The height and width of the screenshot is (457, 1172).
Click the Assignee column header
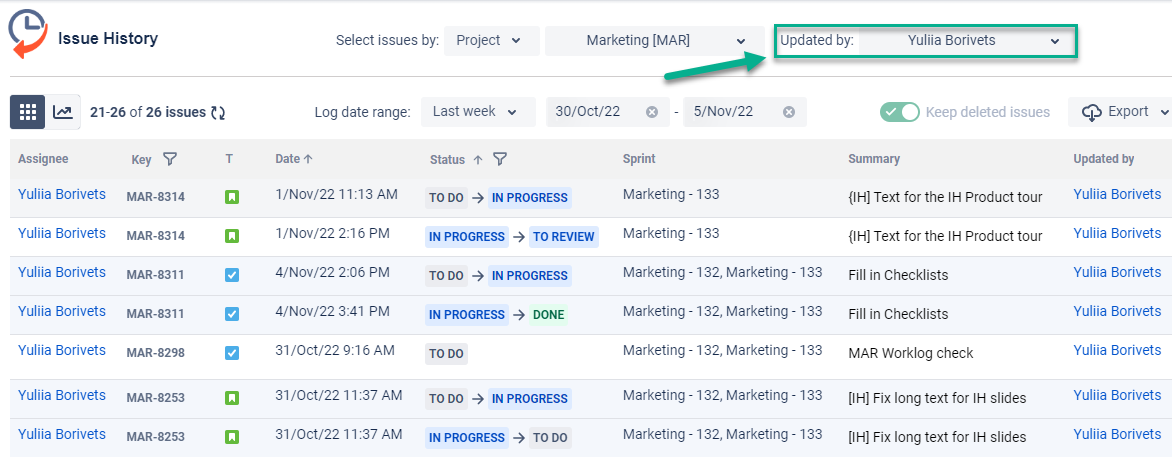pyautogui.click(x=43, y=159)
